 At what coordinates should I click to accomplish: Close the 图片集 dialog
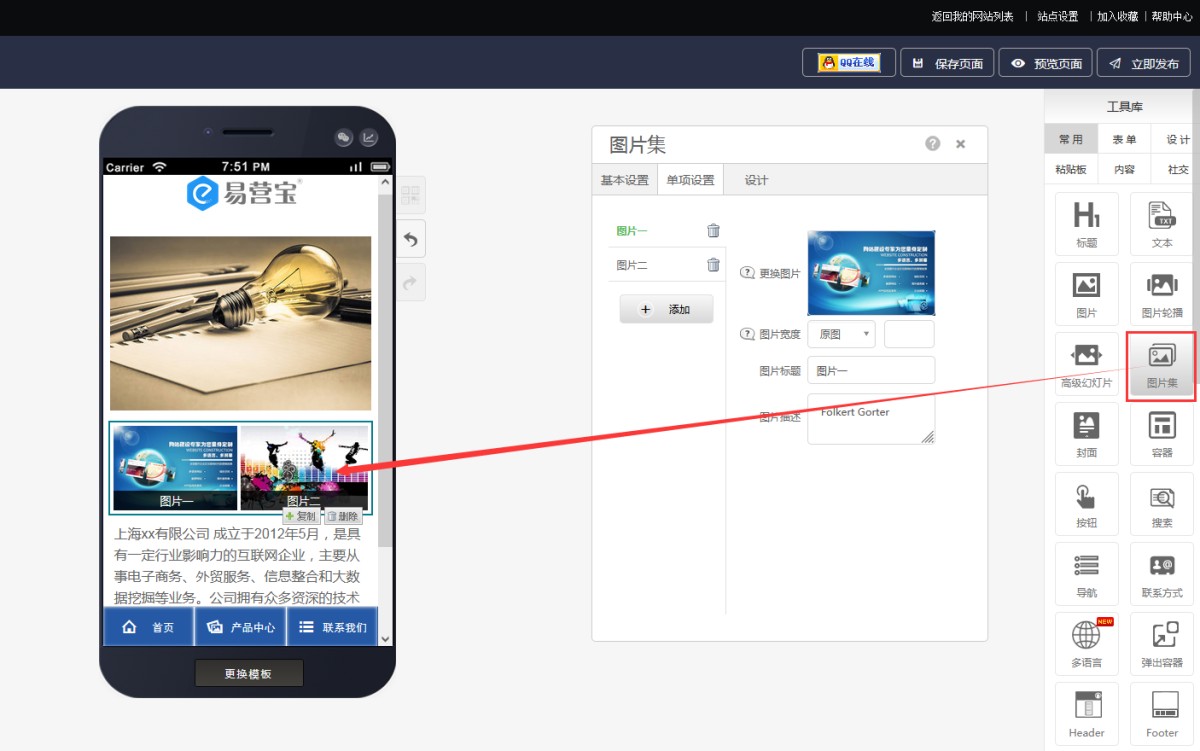(961, 144)
